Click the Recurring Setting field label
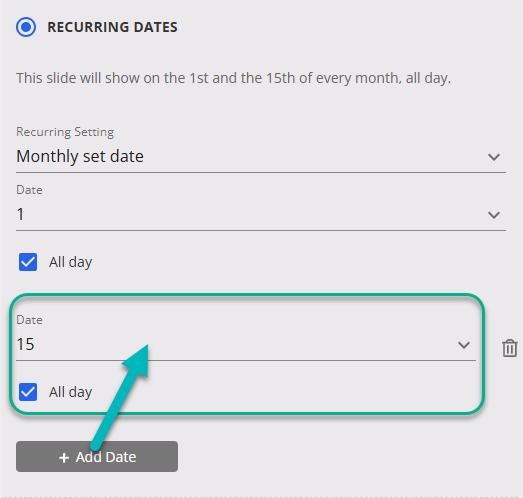 (65, 132)
